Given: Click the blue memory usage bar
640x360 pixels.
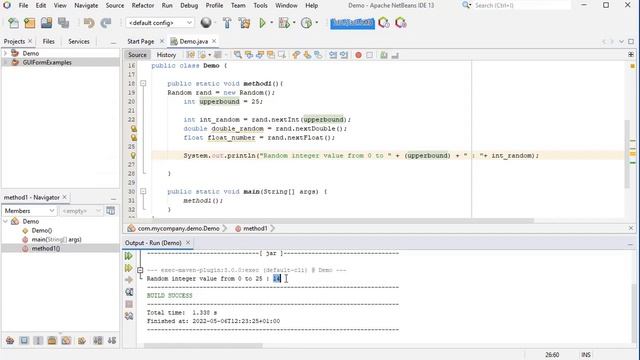Looking at the screenshot, I should tap(352, 23).
